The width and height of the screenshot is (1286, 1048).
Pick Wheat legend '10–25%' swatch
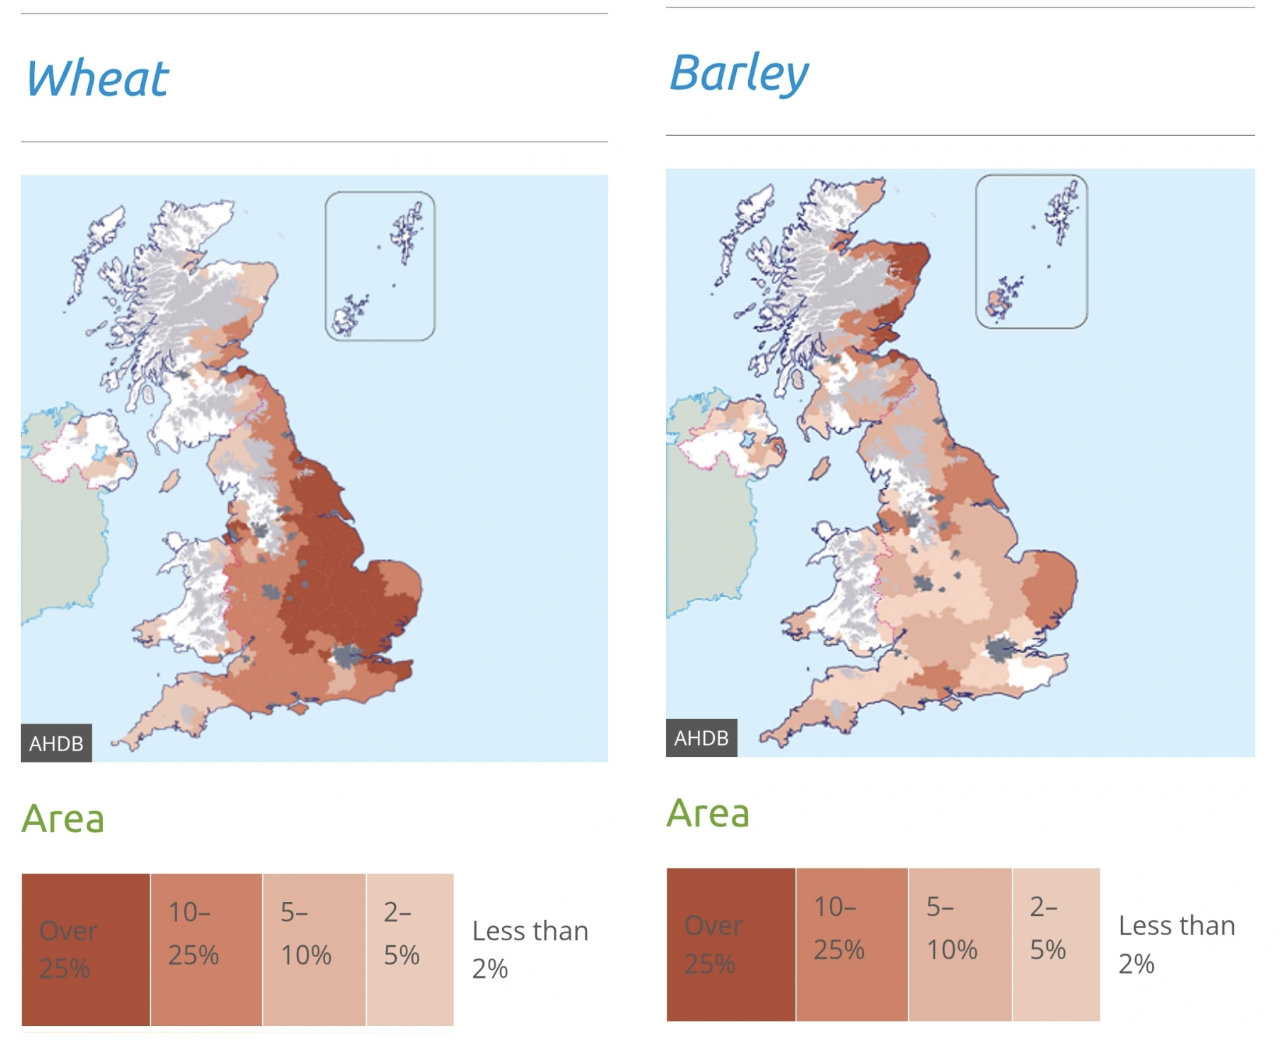click(x=206, y=949)
